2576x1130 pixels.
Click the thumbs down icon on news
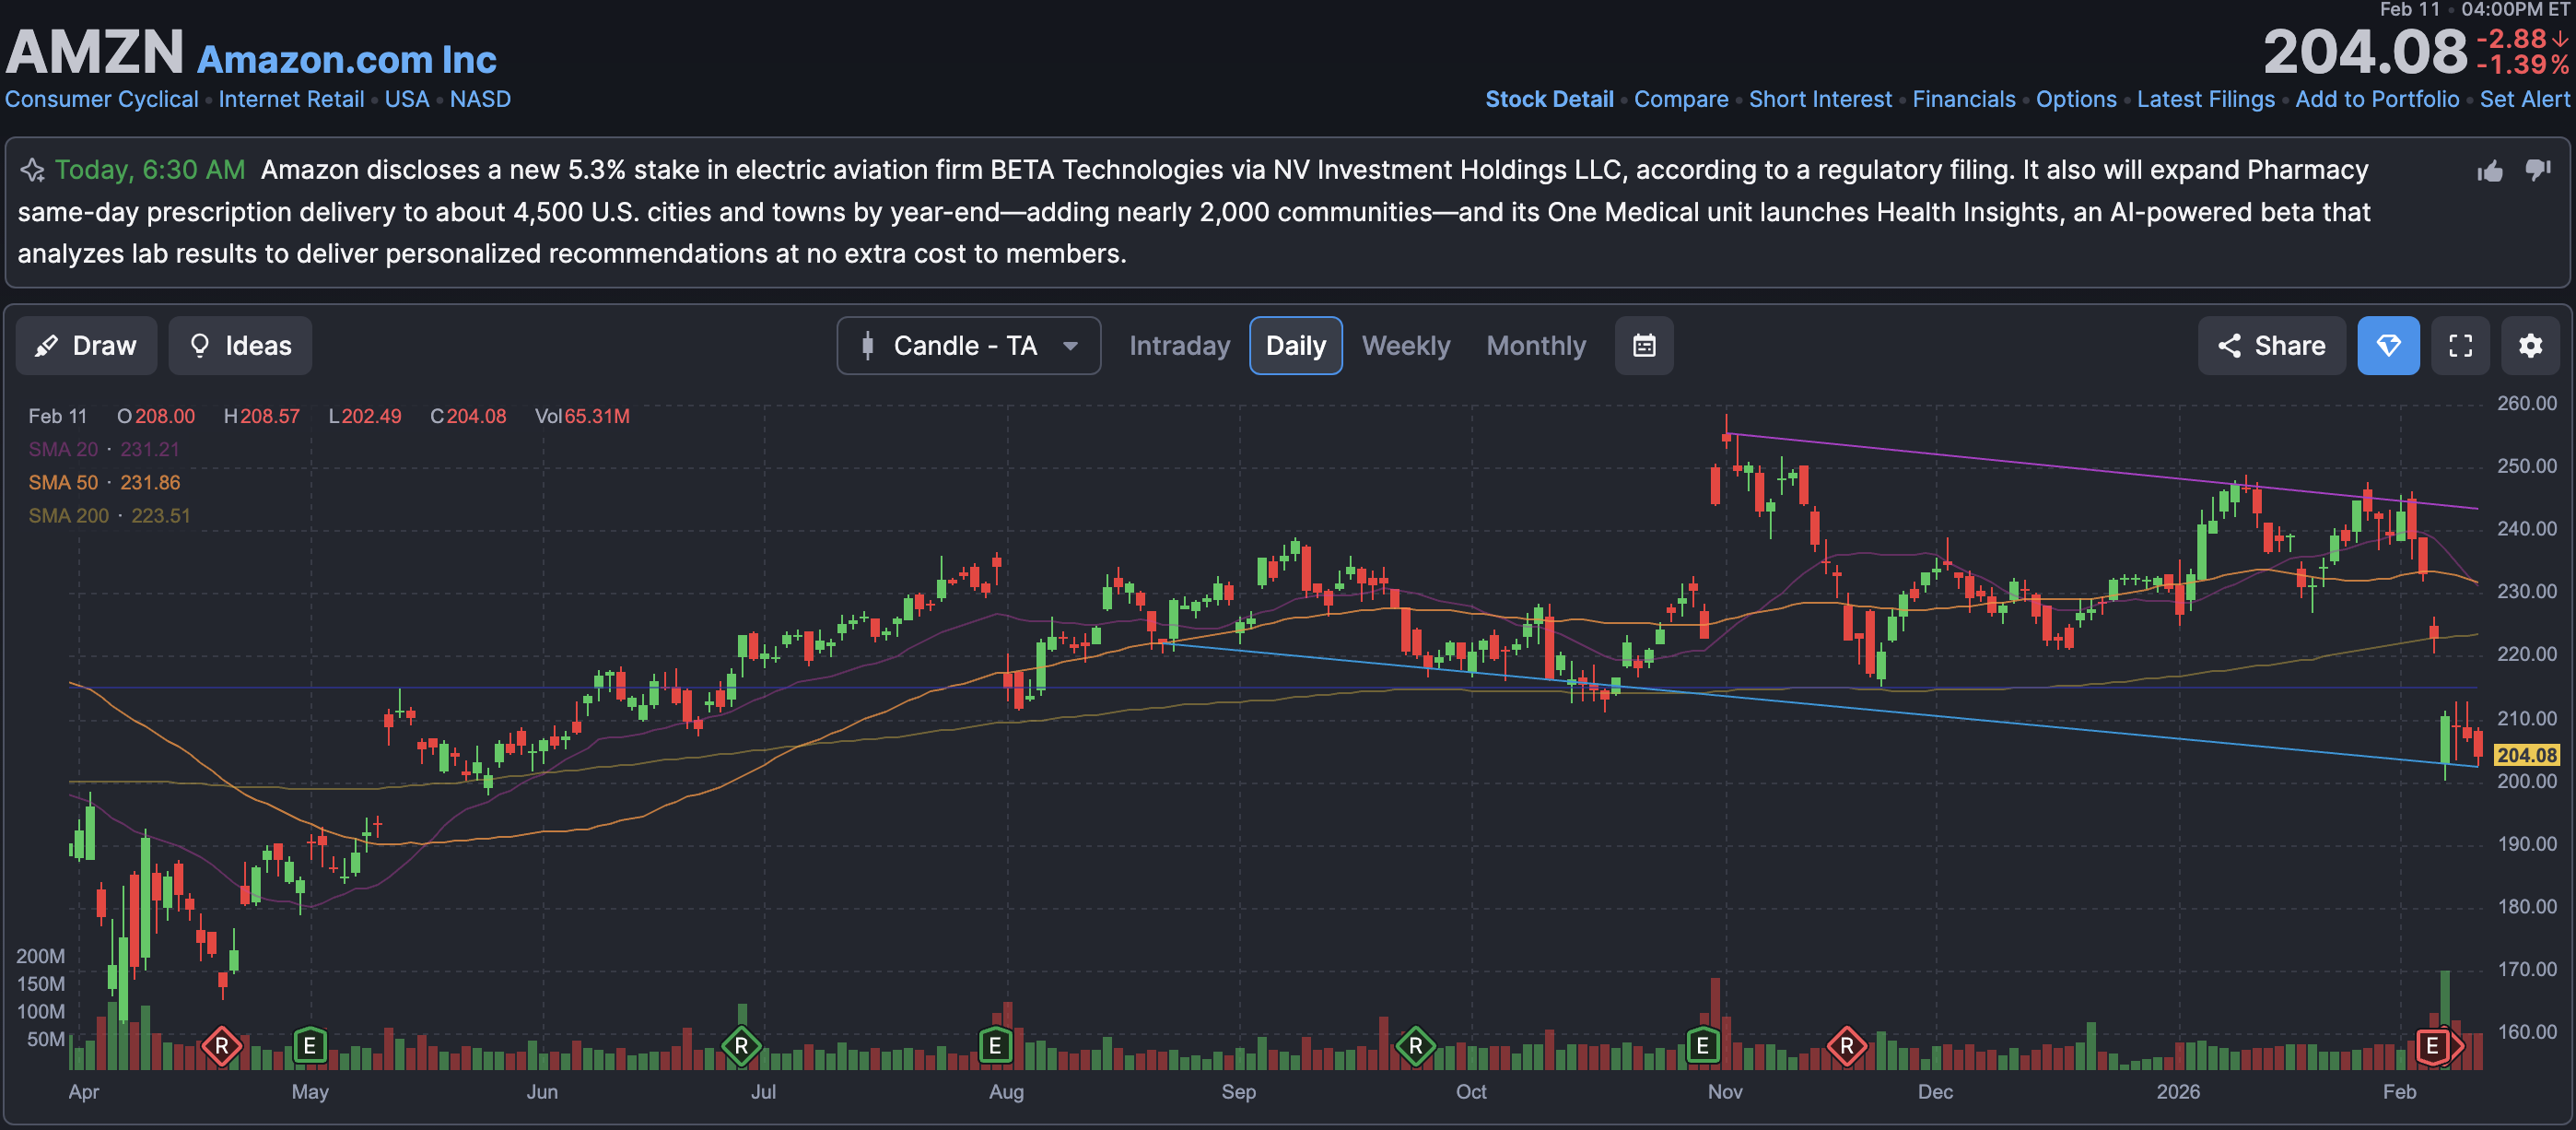click(x=2537, y=170)
